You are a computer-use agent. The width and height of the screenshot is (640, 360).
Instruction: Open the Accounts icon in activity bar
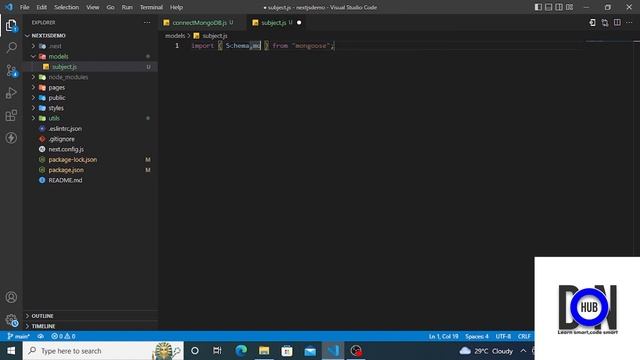click(11, 297)
